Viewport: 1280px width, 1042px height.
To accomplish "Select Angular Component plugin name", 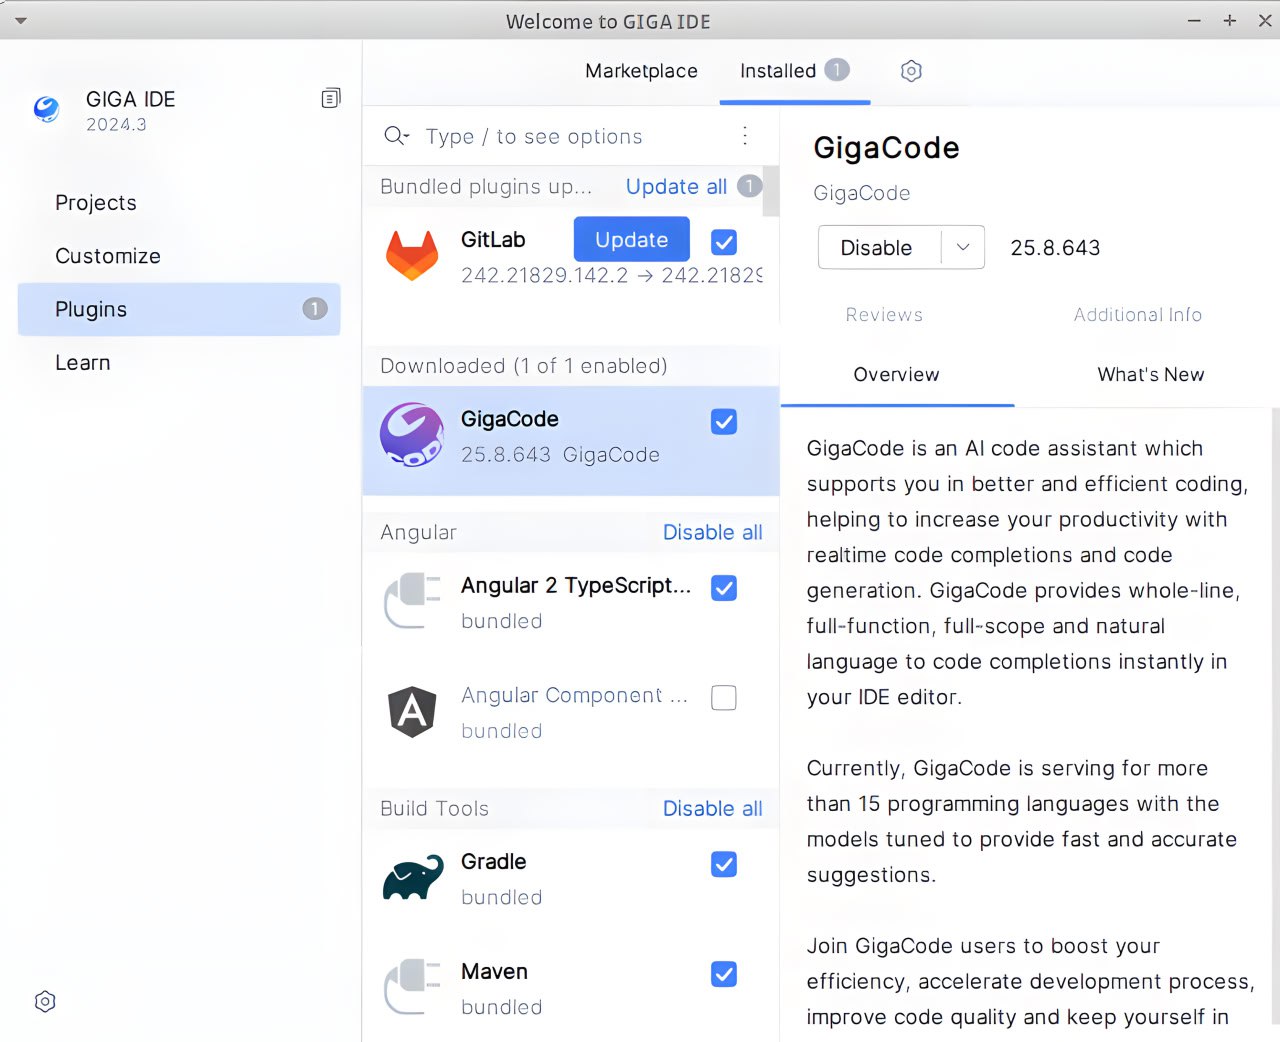I will click(575, 695).
